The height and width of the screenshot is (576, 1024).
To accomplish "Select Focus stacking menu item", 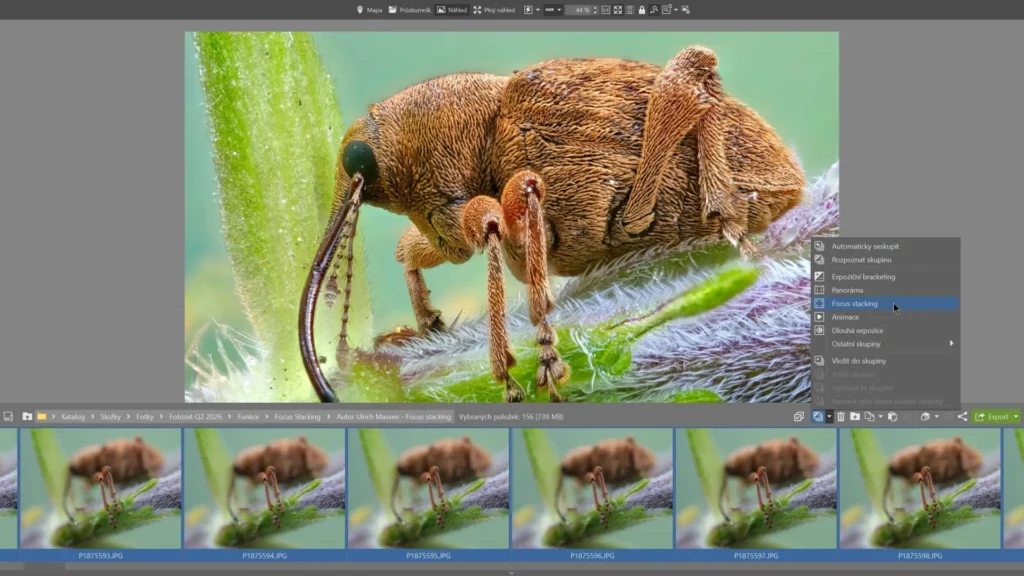I will click(886, 304).
